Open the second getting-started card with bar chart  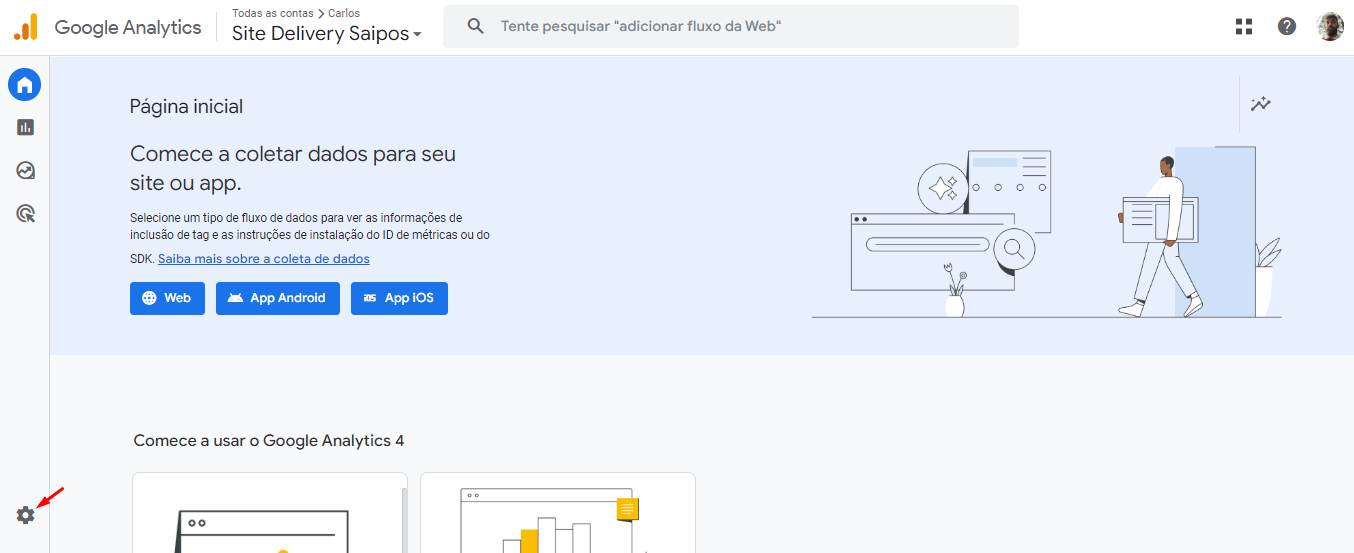click(558, 513)
